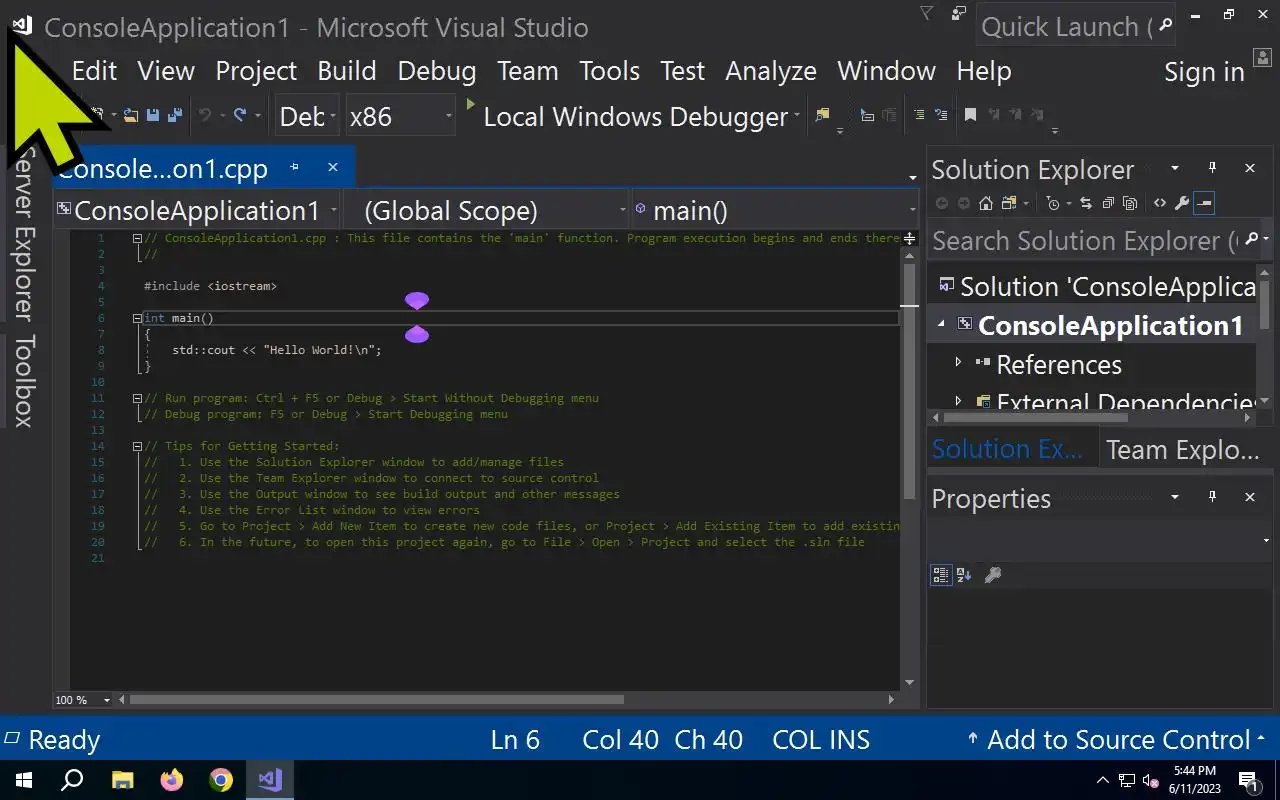Click the Send Feedback icon
Image resolution: width=1280 pixels, height=800 pixels.
[959, 13]
